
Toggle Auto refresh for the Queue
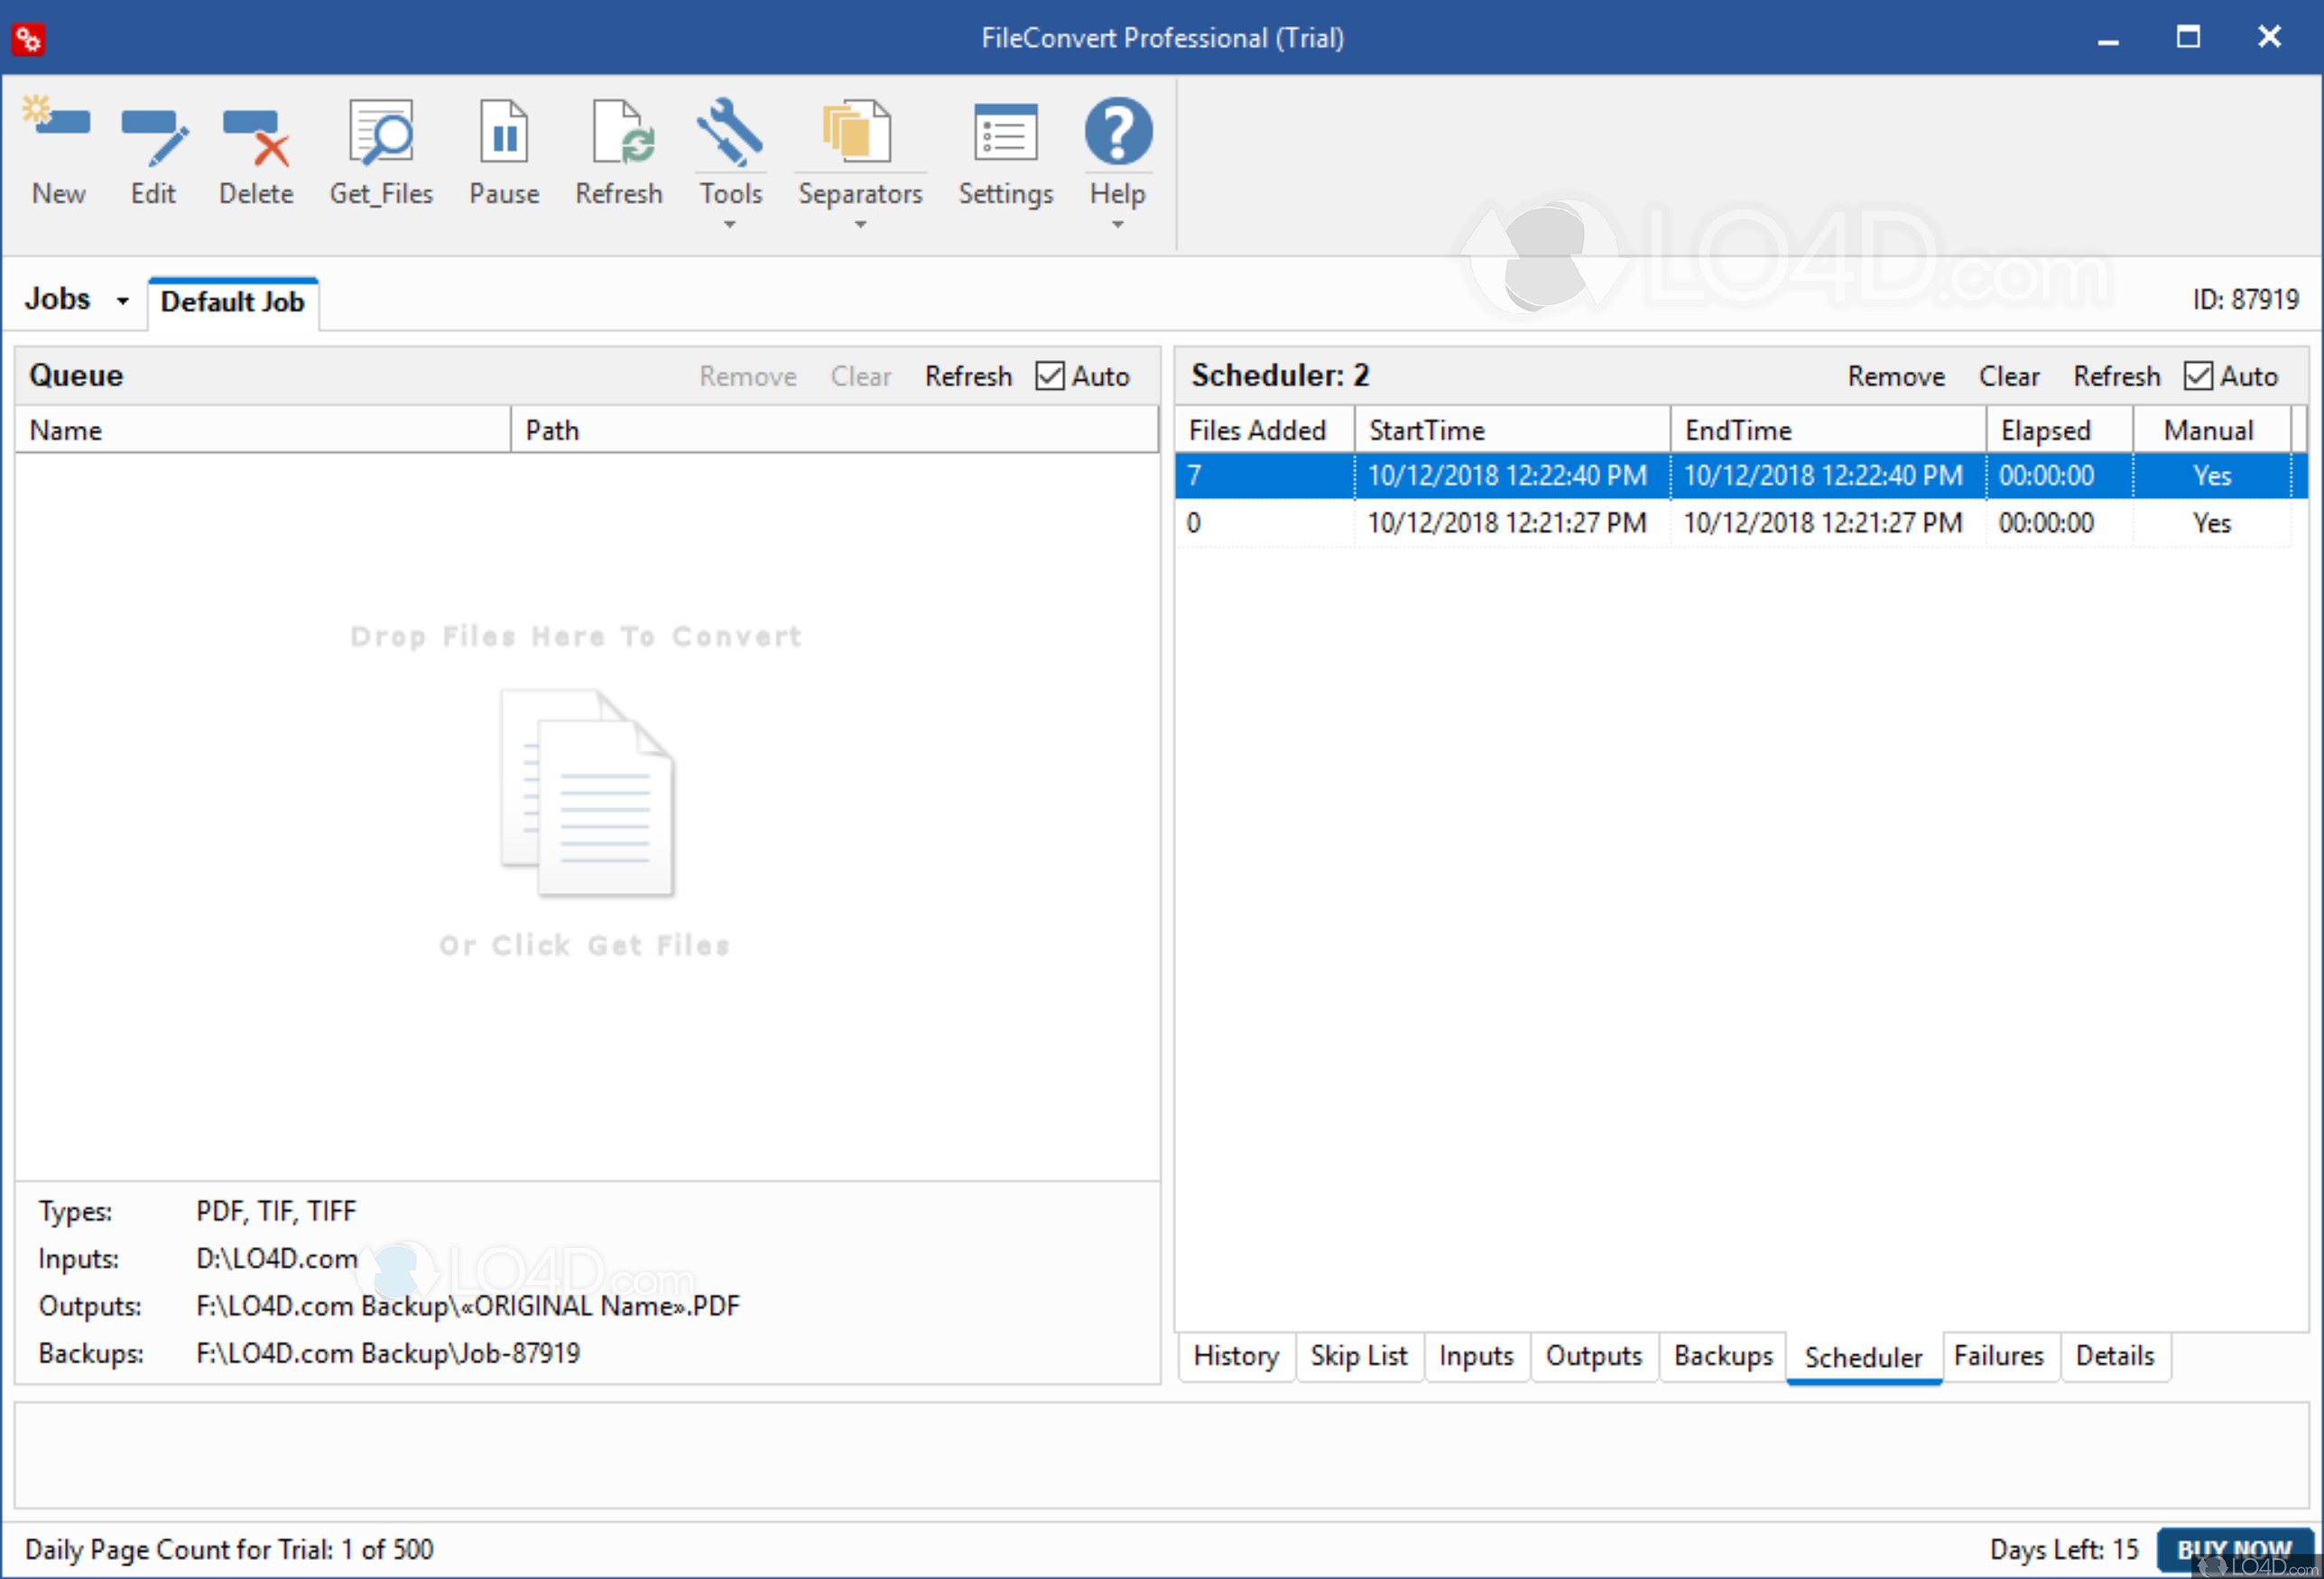[x=1050, y=376]
